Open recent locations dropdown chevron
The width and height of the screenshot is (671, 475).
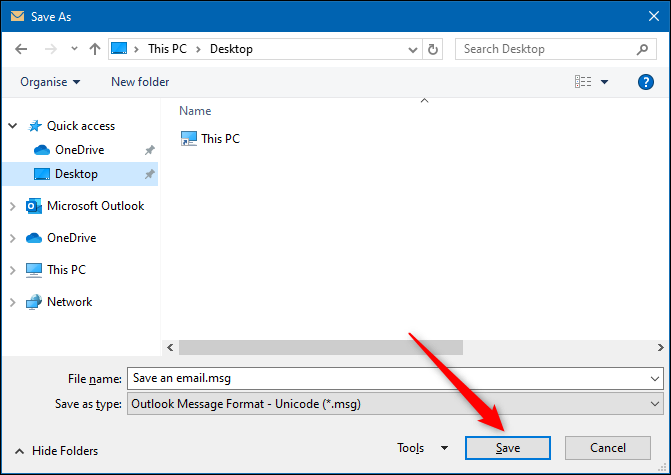click(x=74, y=48)
